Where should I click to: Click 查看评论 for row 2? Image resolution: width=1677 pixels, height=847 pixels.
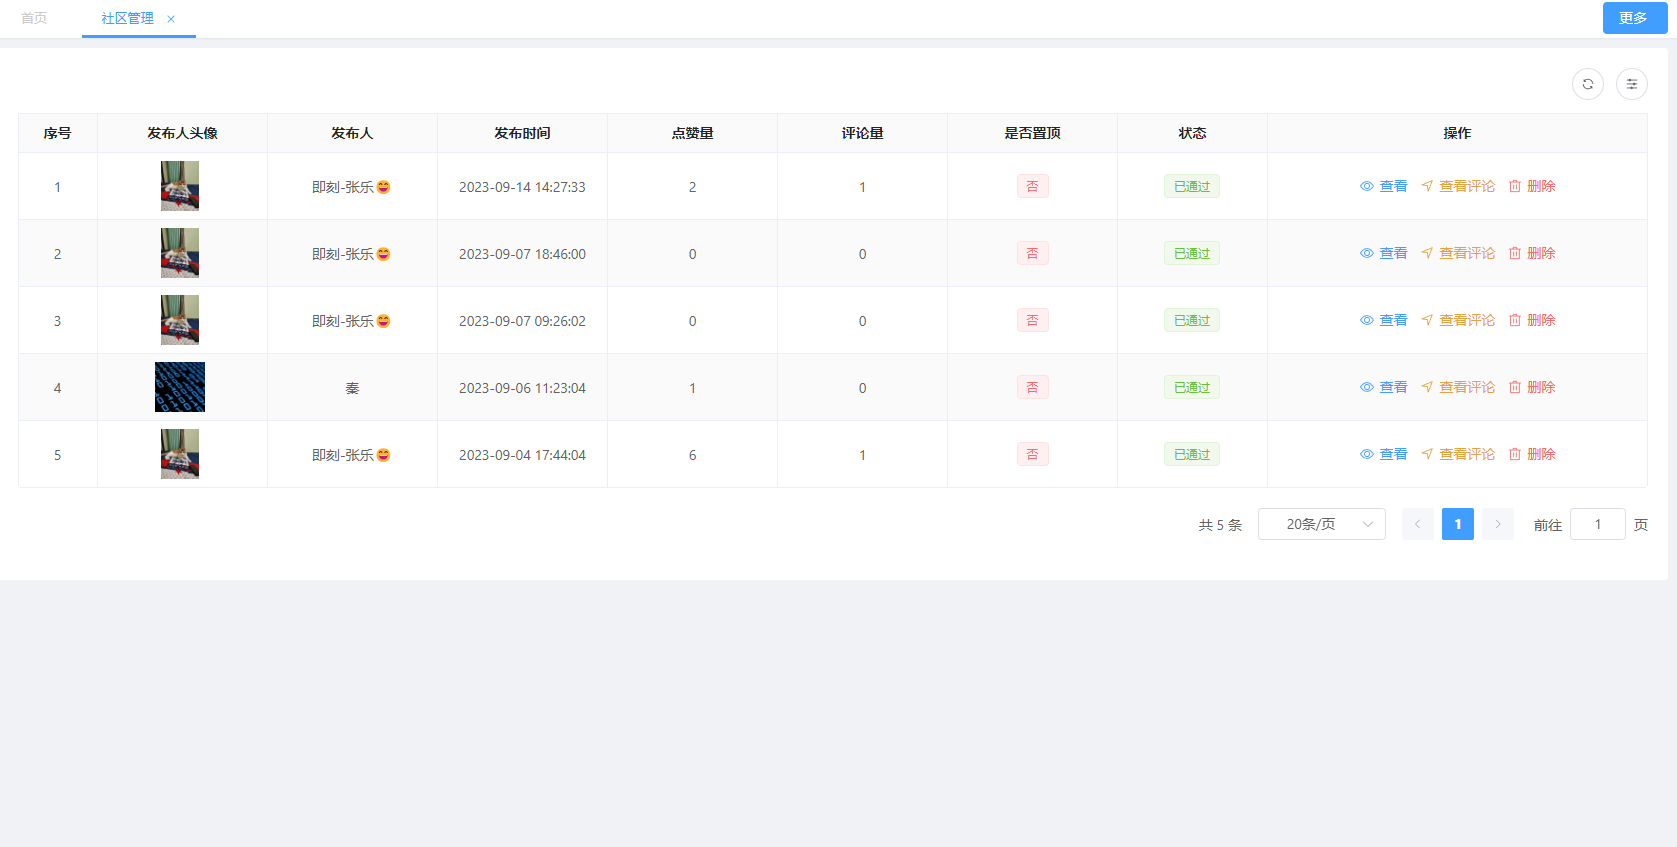(1458, 253)
